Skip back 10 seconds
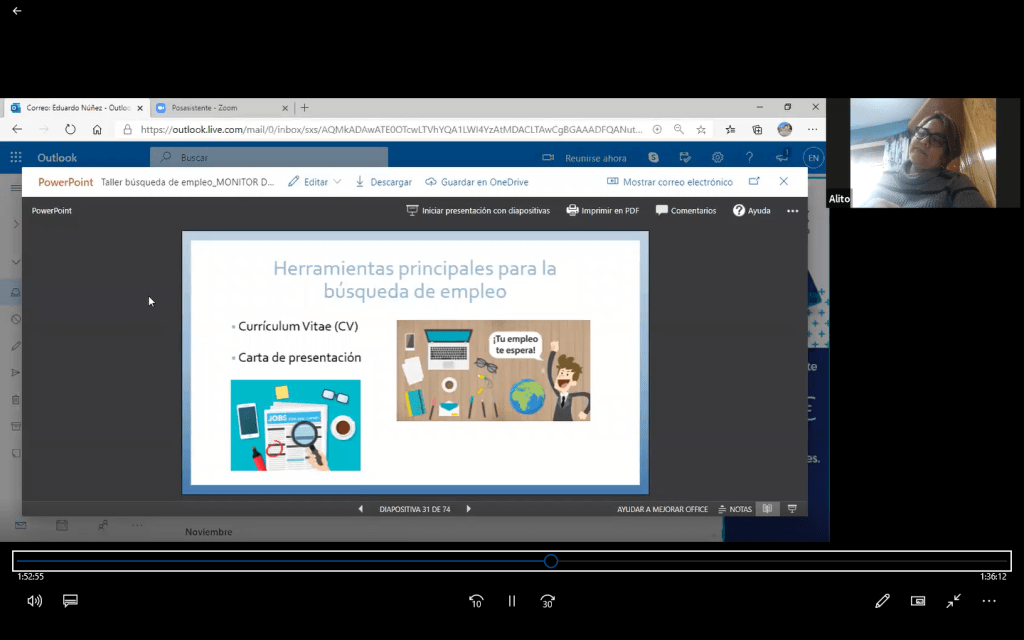The height and width of the screenshot is (640, 1024). (x=476, y=601)
